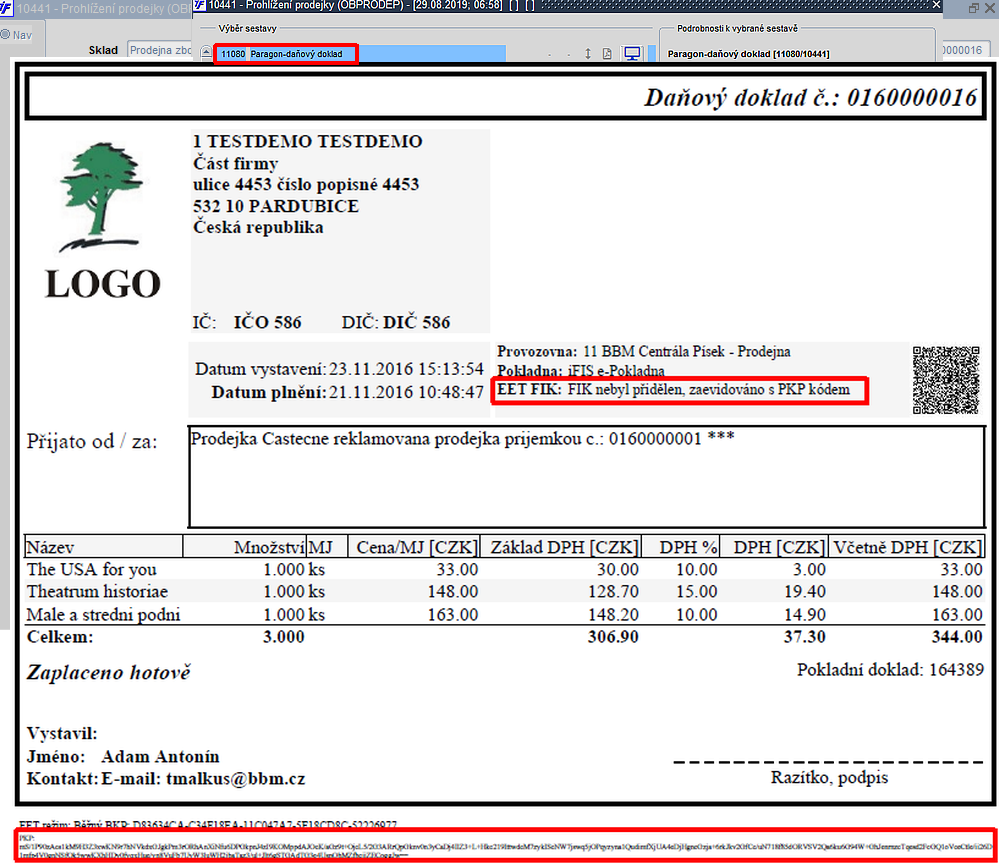Click the monitor preview icon in the report selector
Image resolution: width=1001 pixels, height=867 pixels.
click(x=632, y=54)
